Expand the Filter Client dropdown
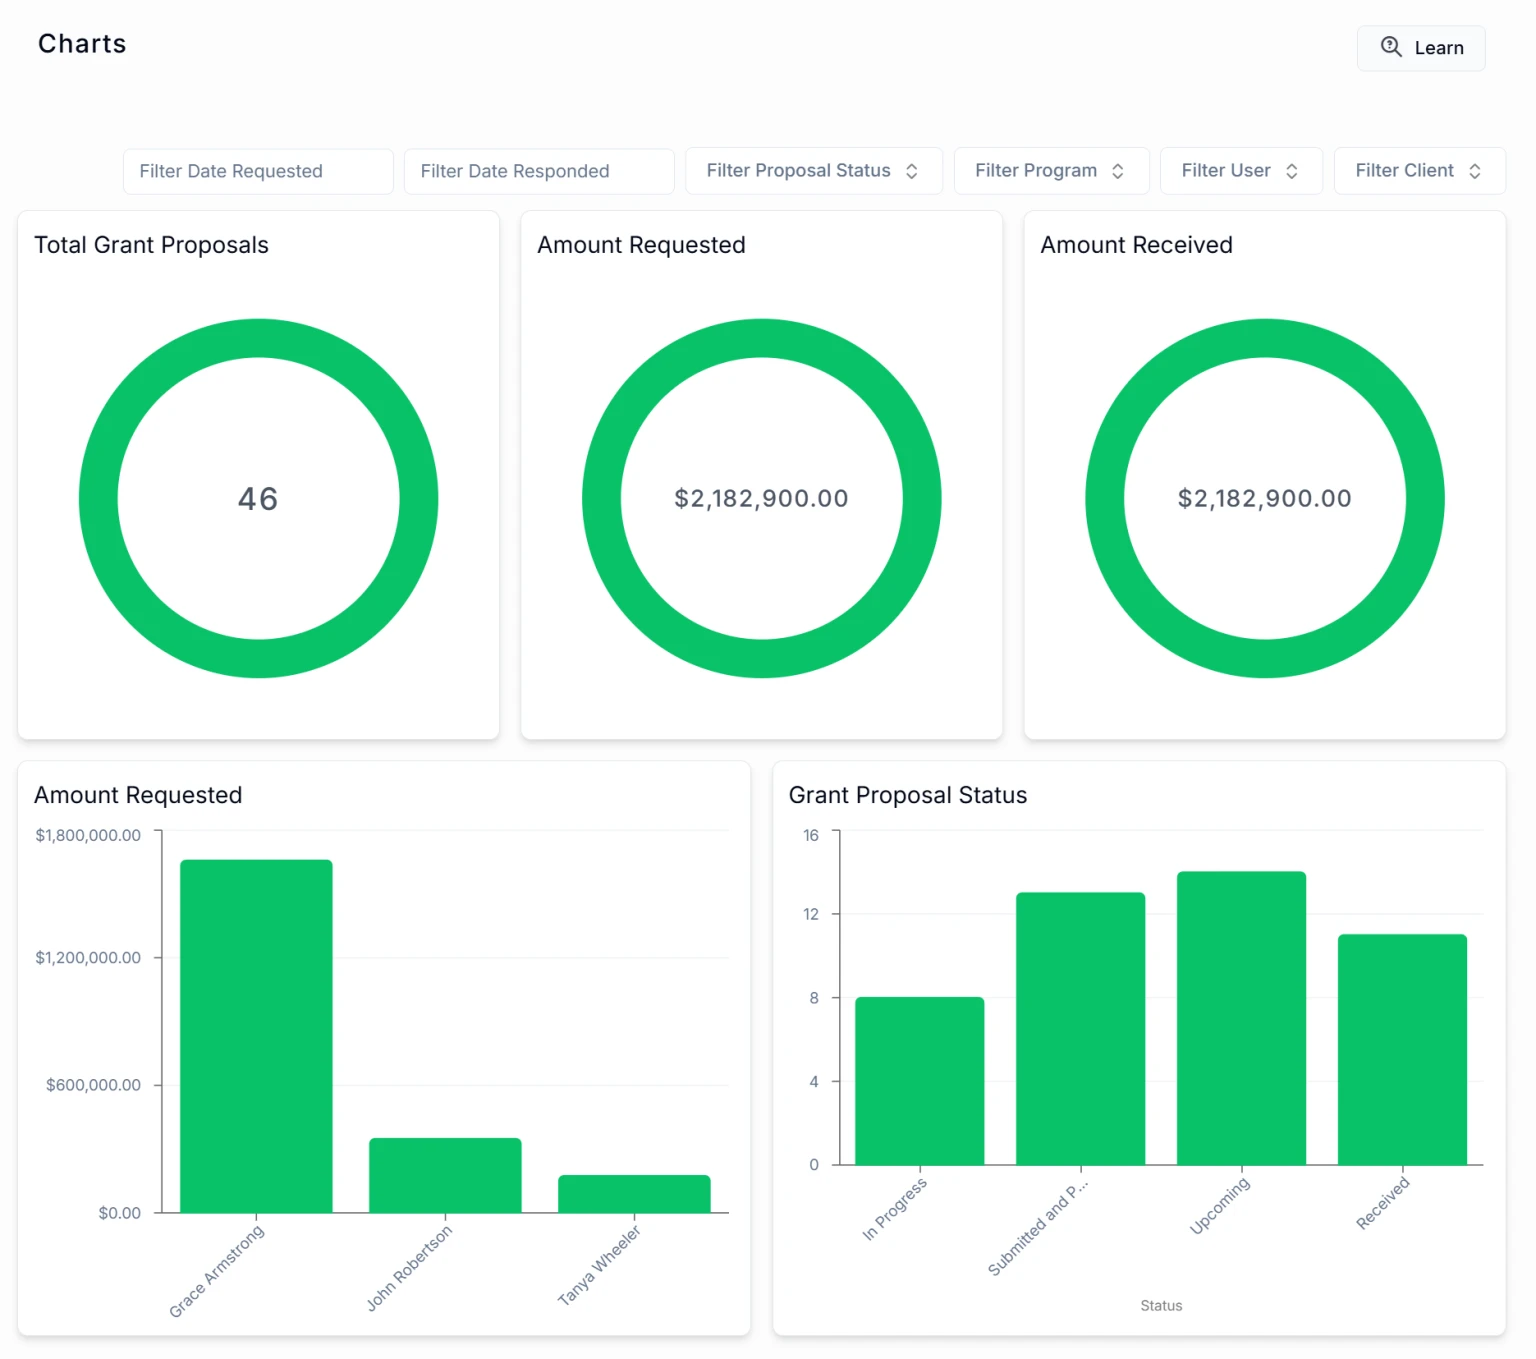The image size is (1536, 1359). click(x=1418, y=171)
